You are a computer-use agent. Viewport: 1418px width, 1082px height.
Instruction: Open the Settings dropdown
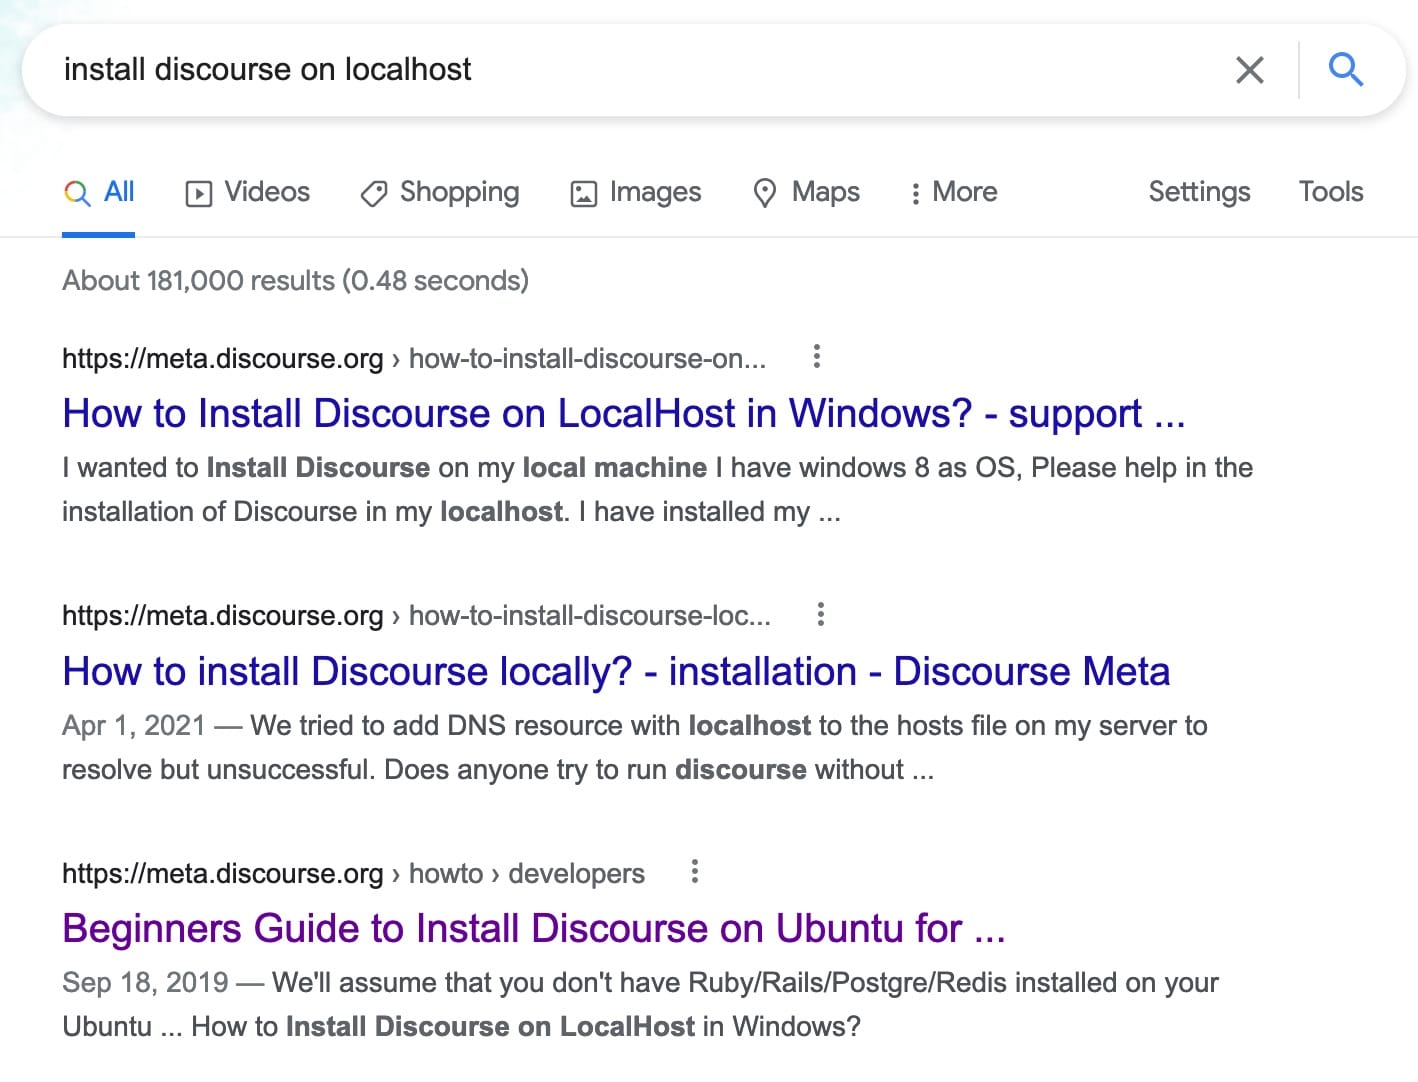[1199, 192]
